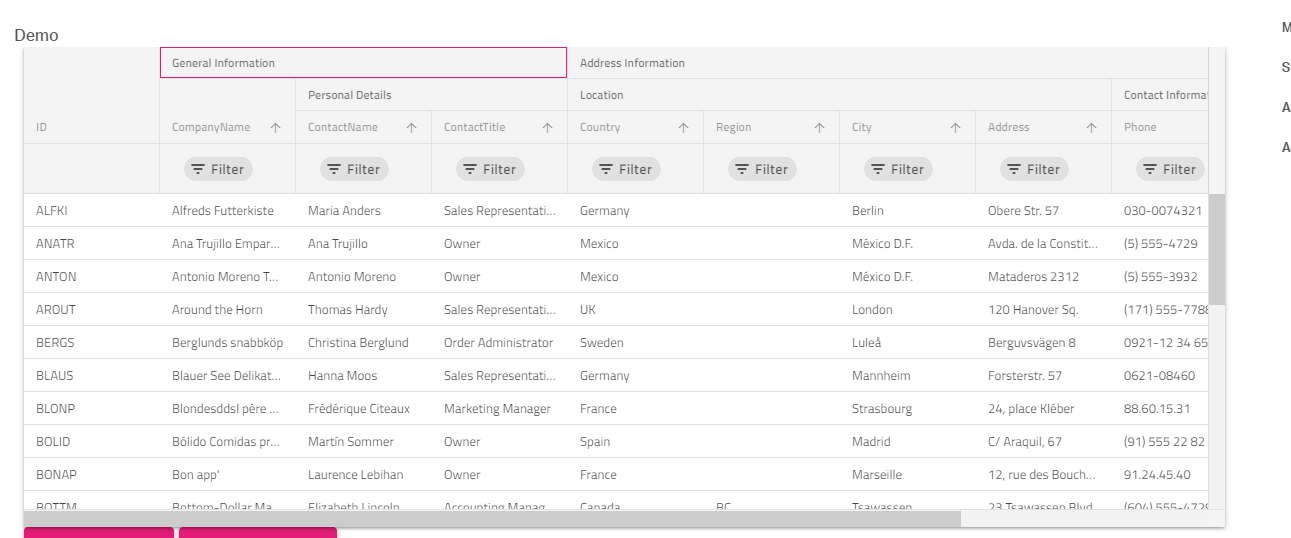The height and width of the screenshot is (538, 1291).
Task: Open Filter chip under ContactTitle
Action: click(x=490, y=169)
